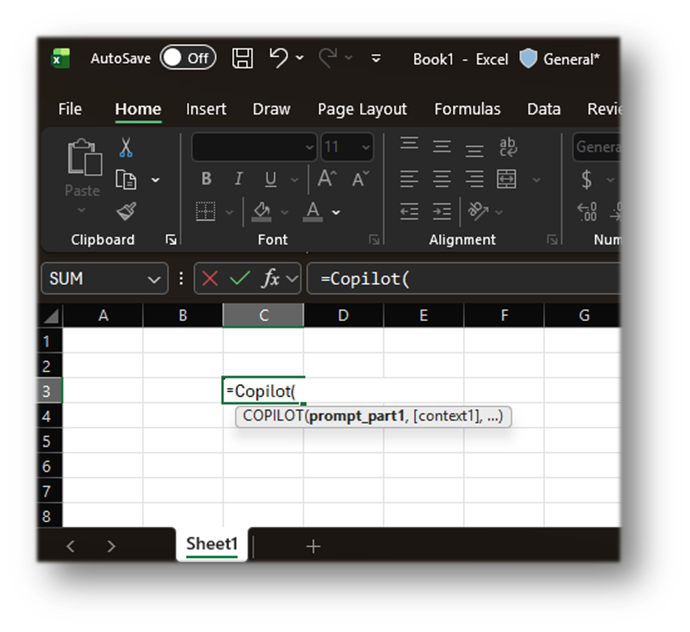Click the Font Color A icon
This screenshot has height=632, width=690.
[x=313, y=212]
